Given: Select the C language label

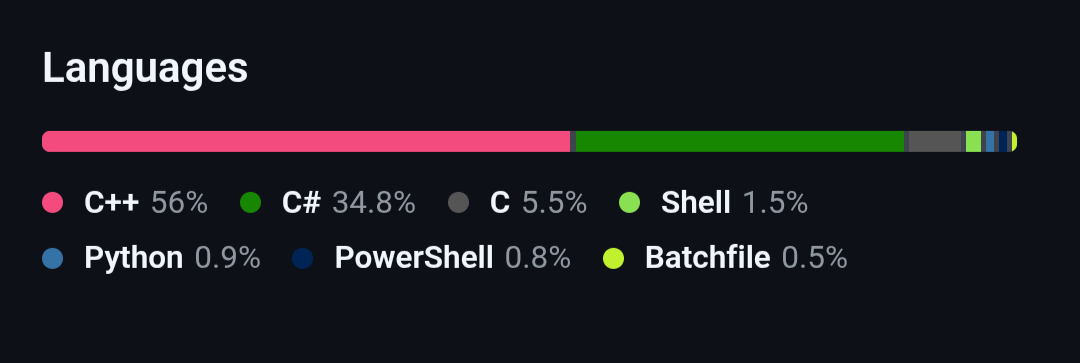Looking at the screenshot, I should point(500,203).
